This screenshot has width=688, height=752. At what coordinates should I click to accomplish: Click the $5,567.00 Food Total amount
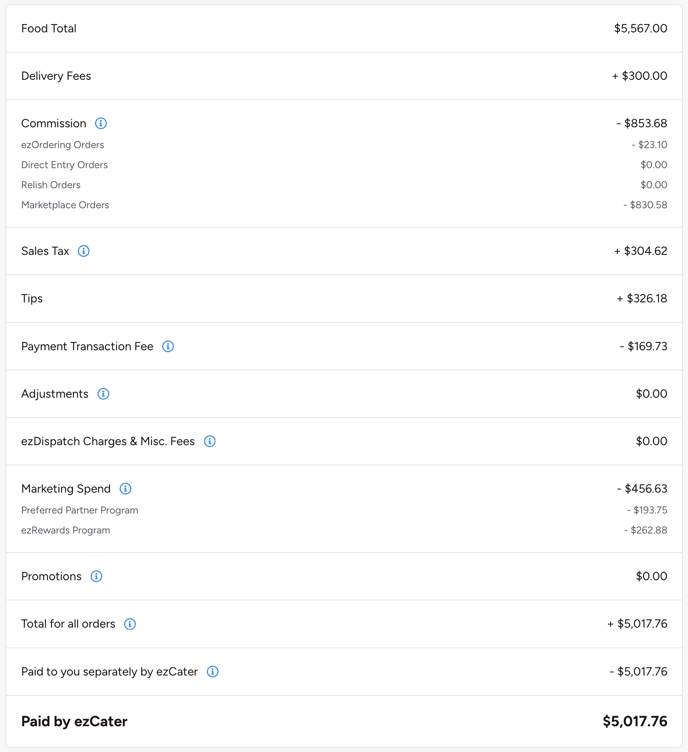point(640,29)
